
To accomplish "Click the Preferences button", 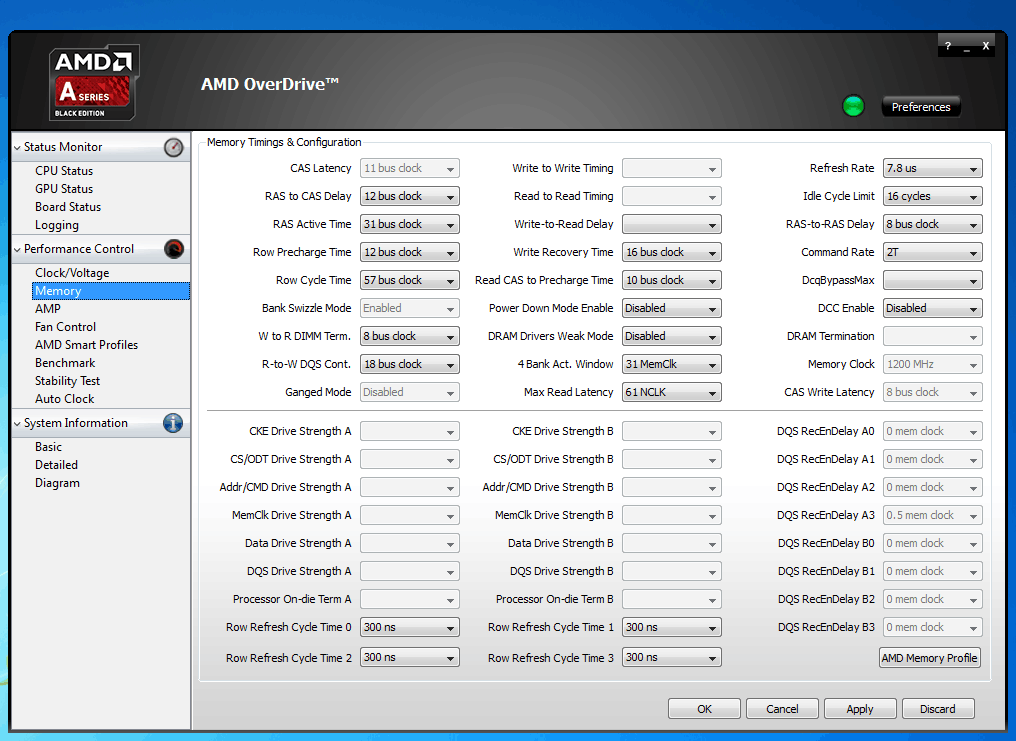I will (x=921, y=107).
